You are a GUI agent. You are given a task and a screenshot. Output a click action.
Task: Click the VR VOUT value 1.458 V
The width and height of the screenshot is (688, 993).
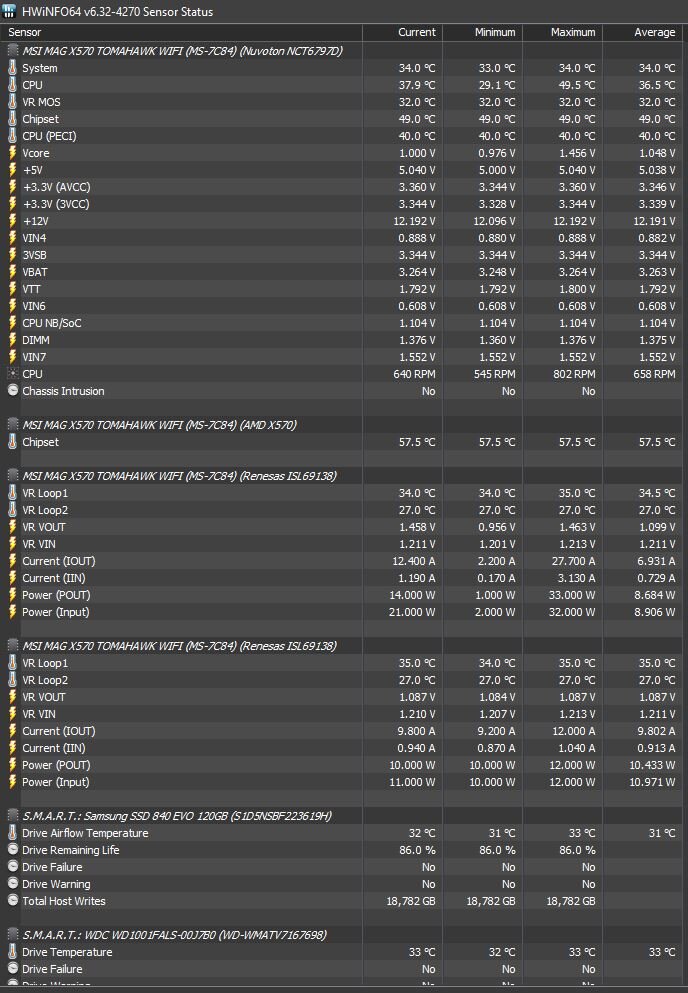pos(417,527)
